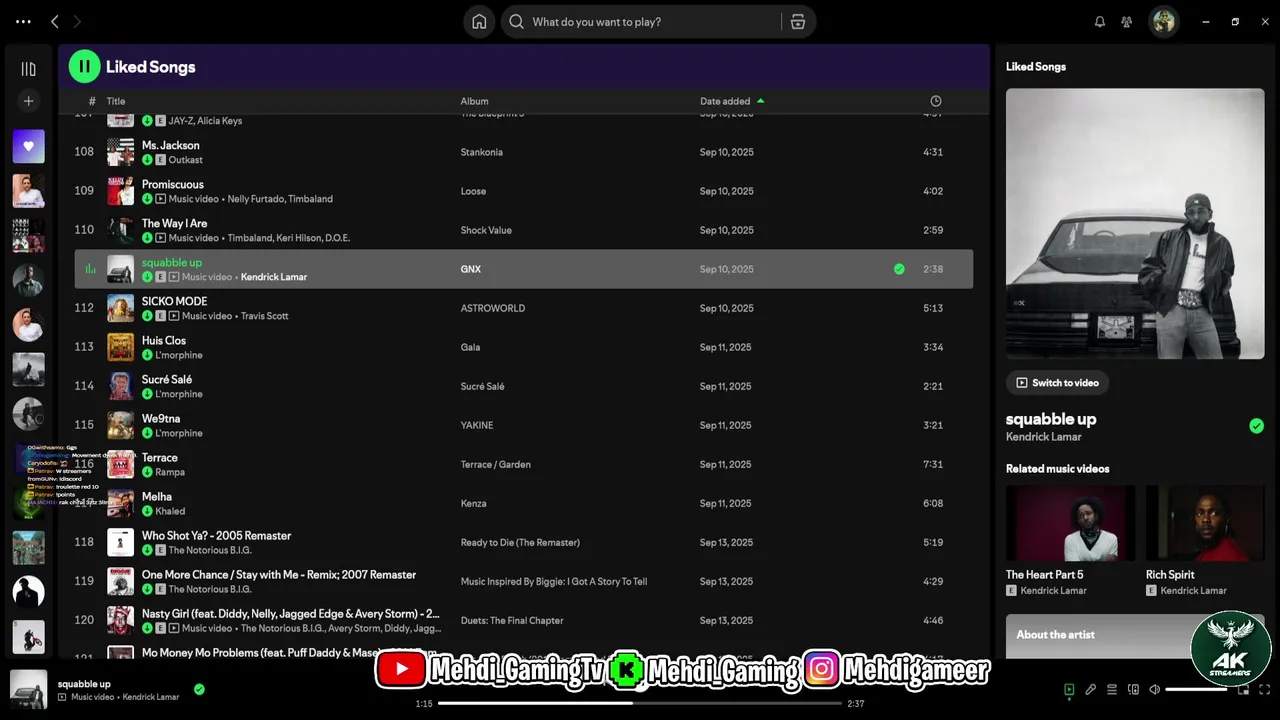Screen dimensions: 1280x720
Task: Click the playback progress bar
Action: pyautogui.click(x=640, y=703)
